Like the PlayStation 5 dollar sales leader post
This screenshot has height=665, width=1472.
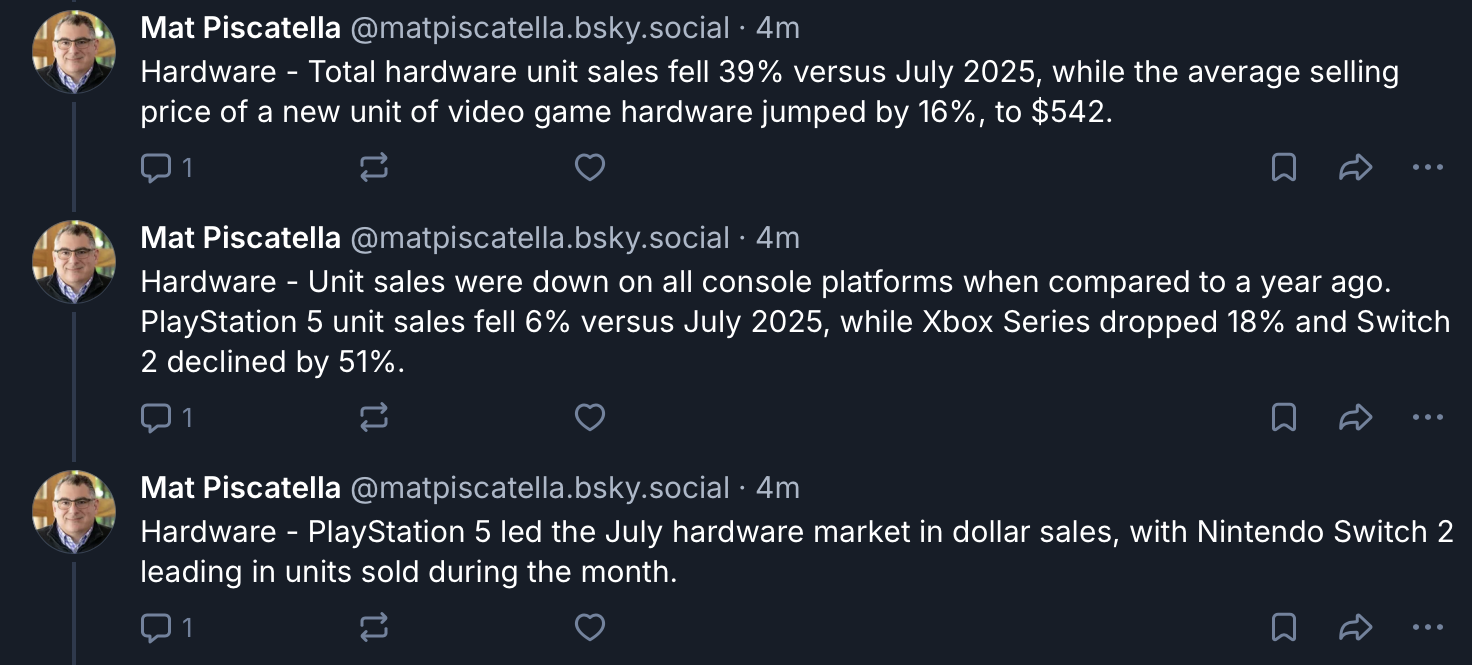(590, 627)
